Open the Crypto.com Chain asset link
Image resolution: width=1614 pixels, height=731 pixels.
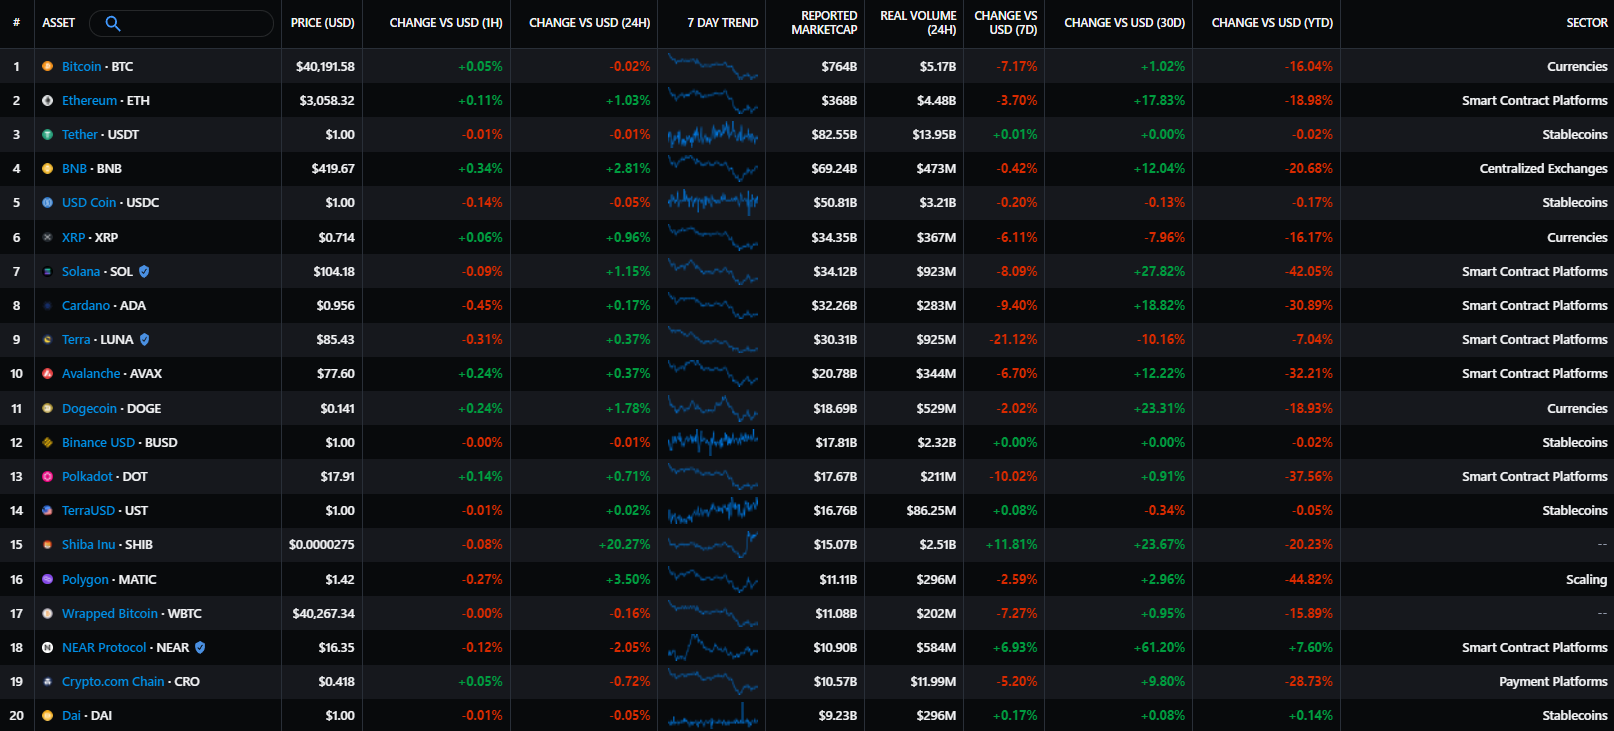[x=113, y=682]
